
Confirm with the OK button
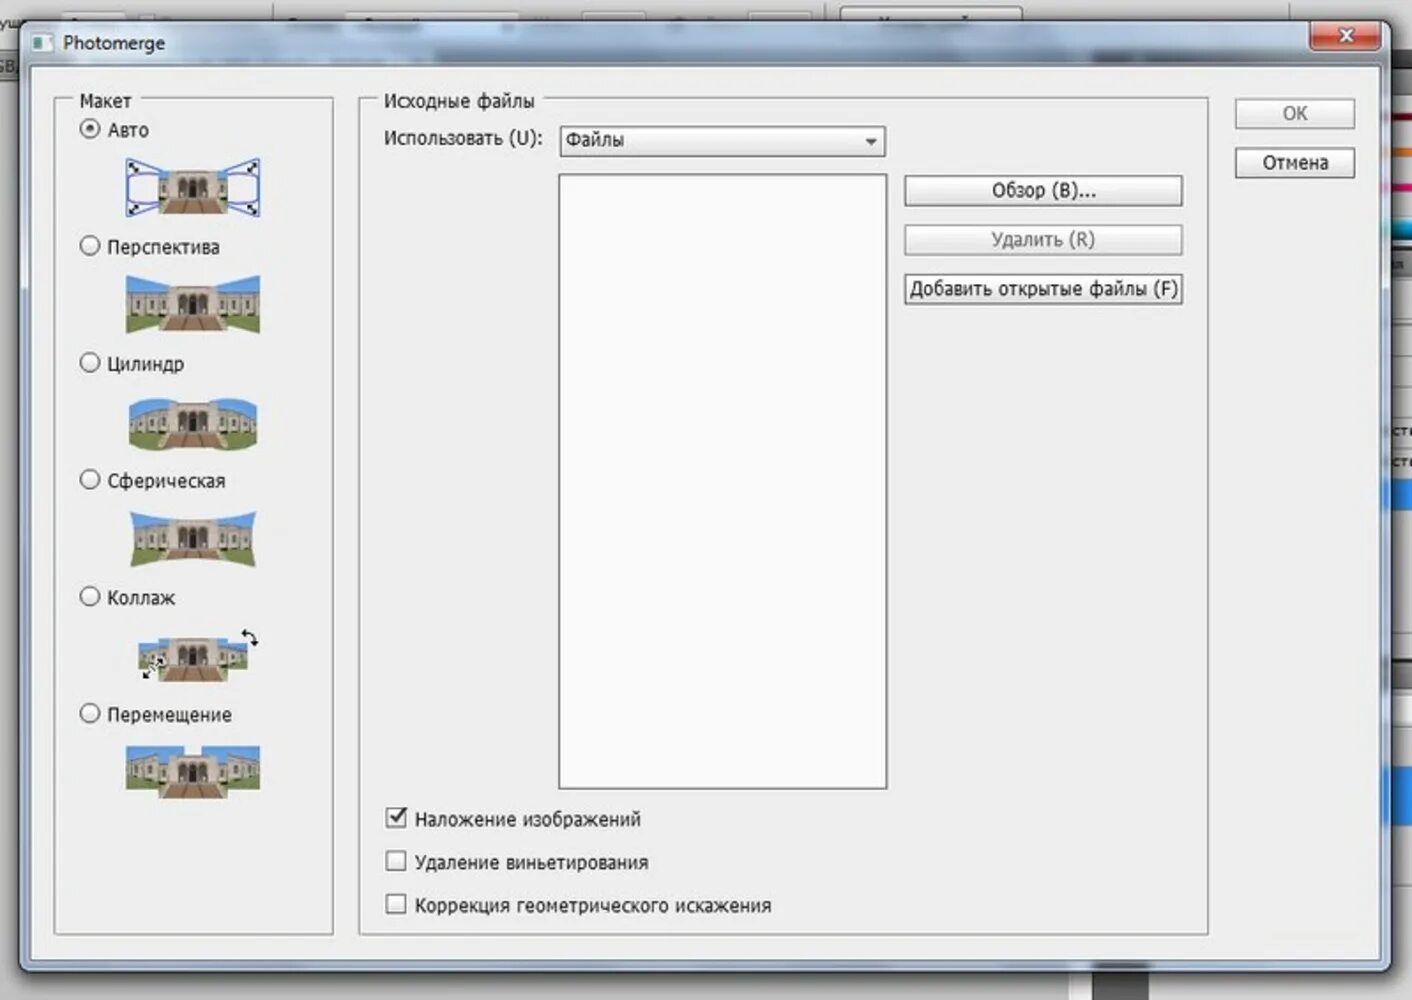(x=1295, y=114)
